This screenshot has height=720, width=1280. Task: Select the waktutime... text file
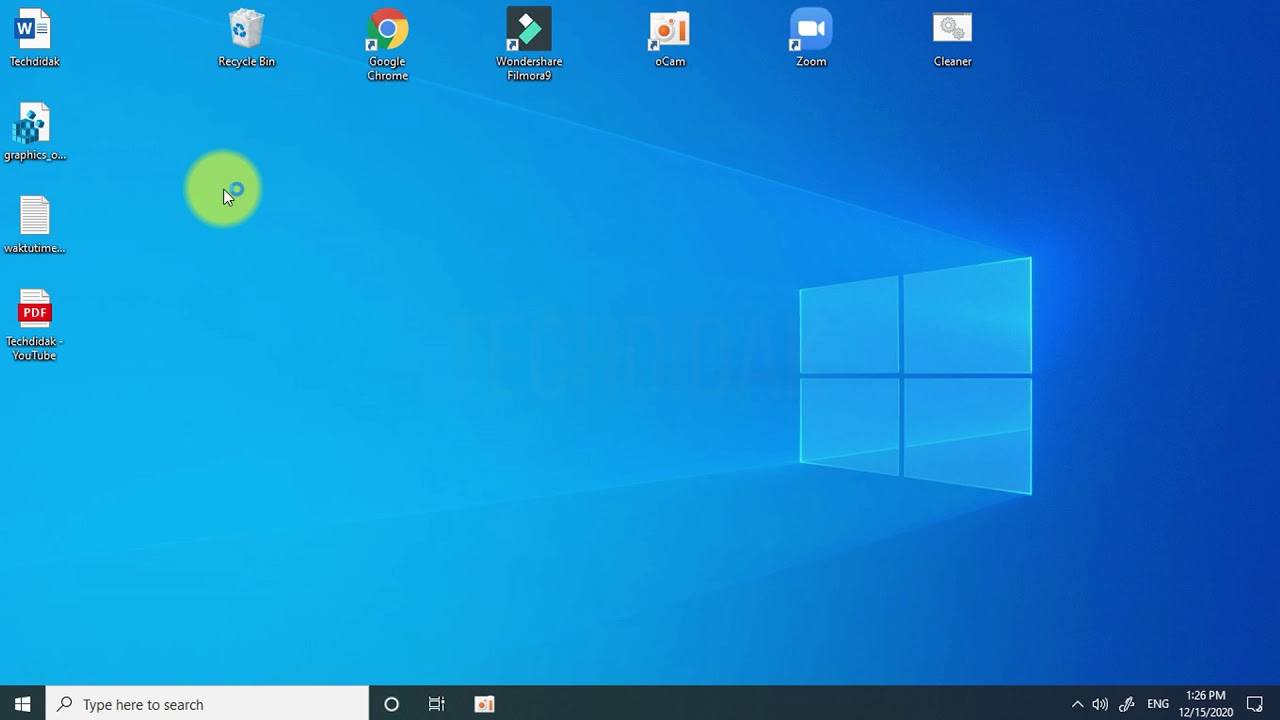34,225
